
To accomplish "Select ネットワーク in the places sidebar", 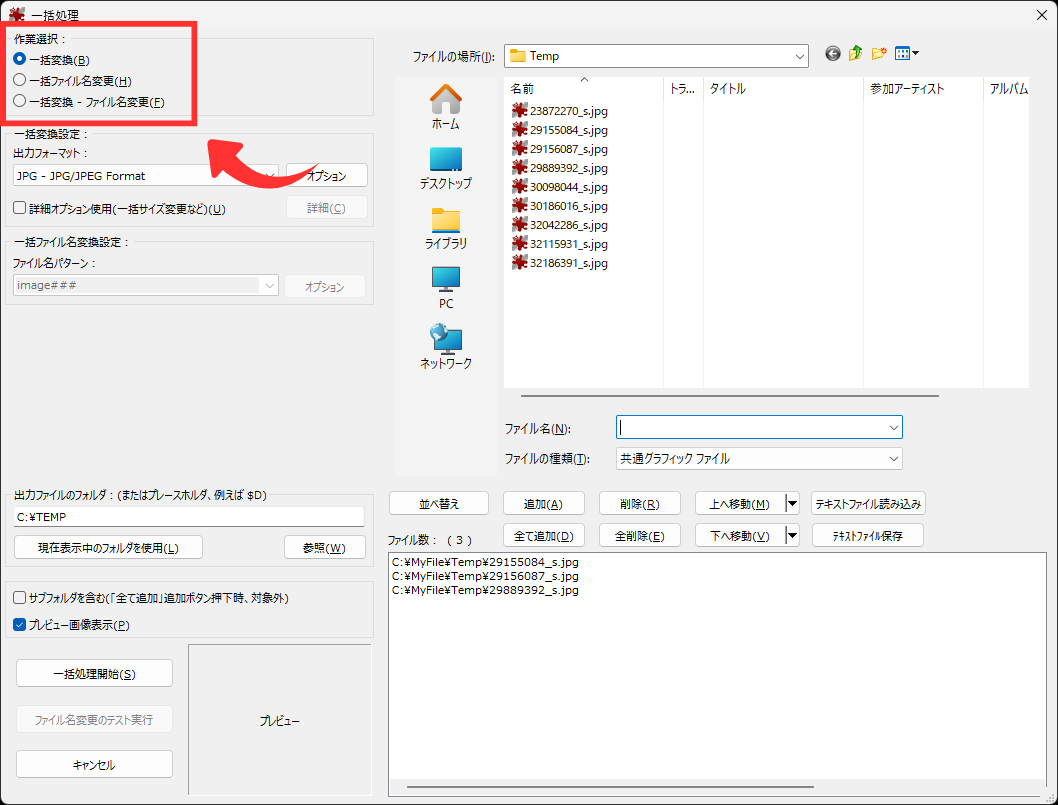I will click(x=445, y=348).
